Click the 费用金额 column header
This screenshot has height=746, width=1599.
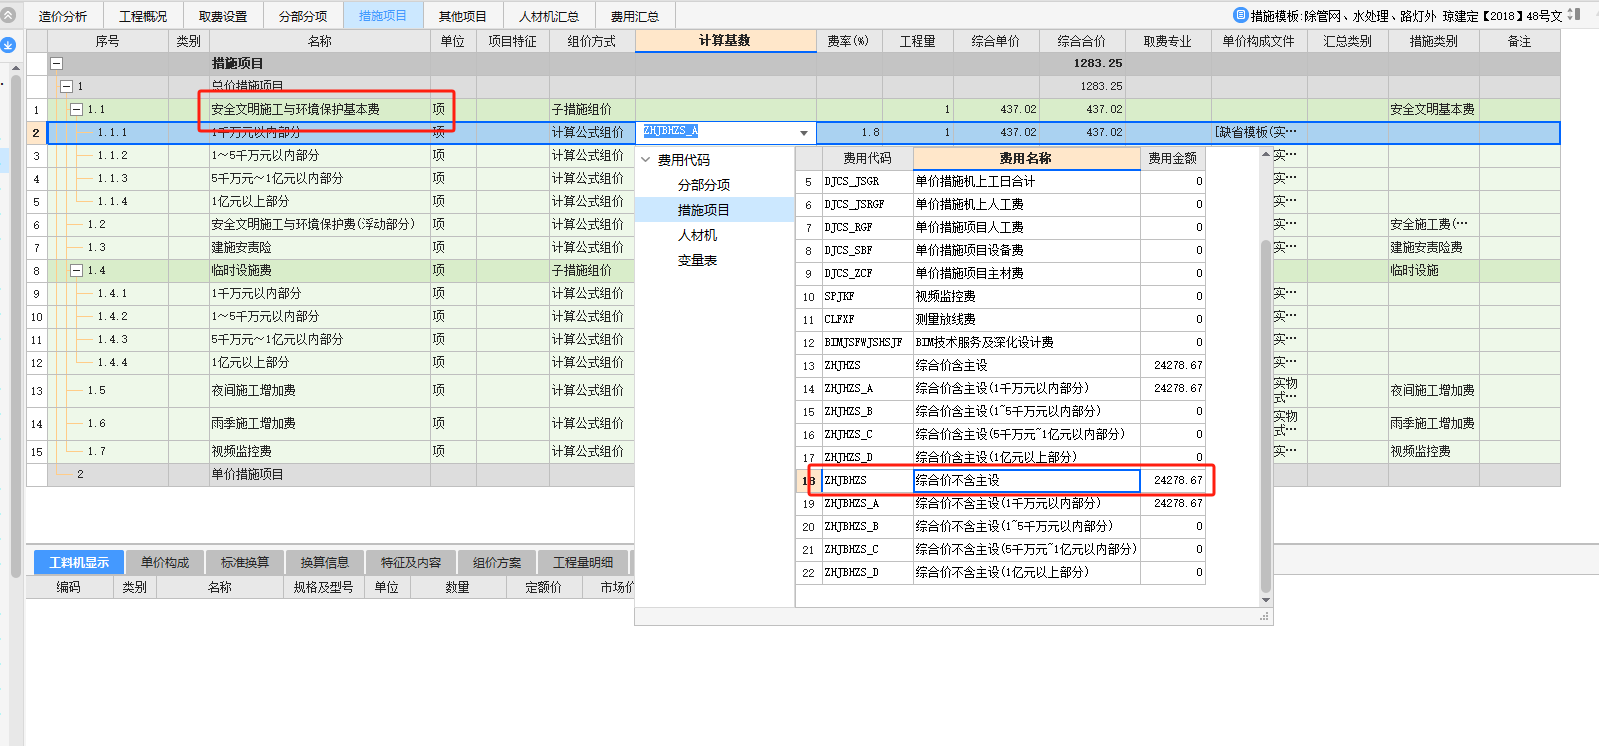[x=1172, y=158]
